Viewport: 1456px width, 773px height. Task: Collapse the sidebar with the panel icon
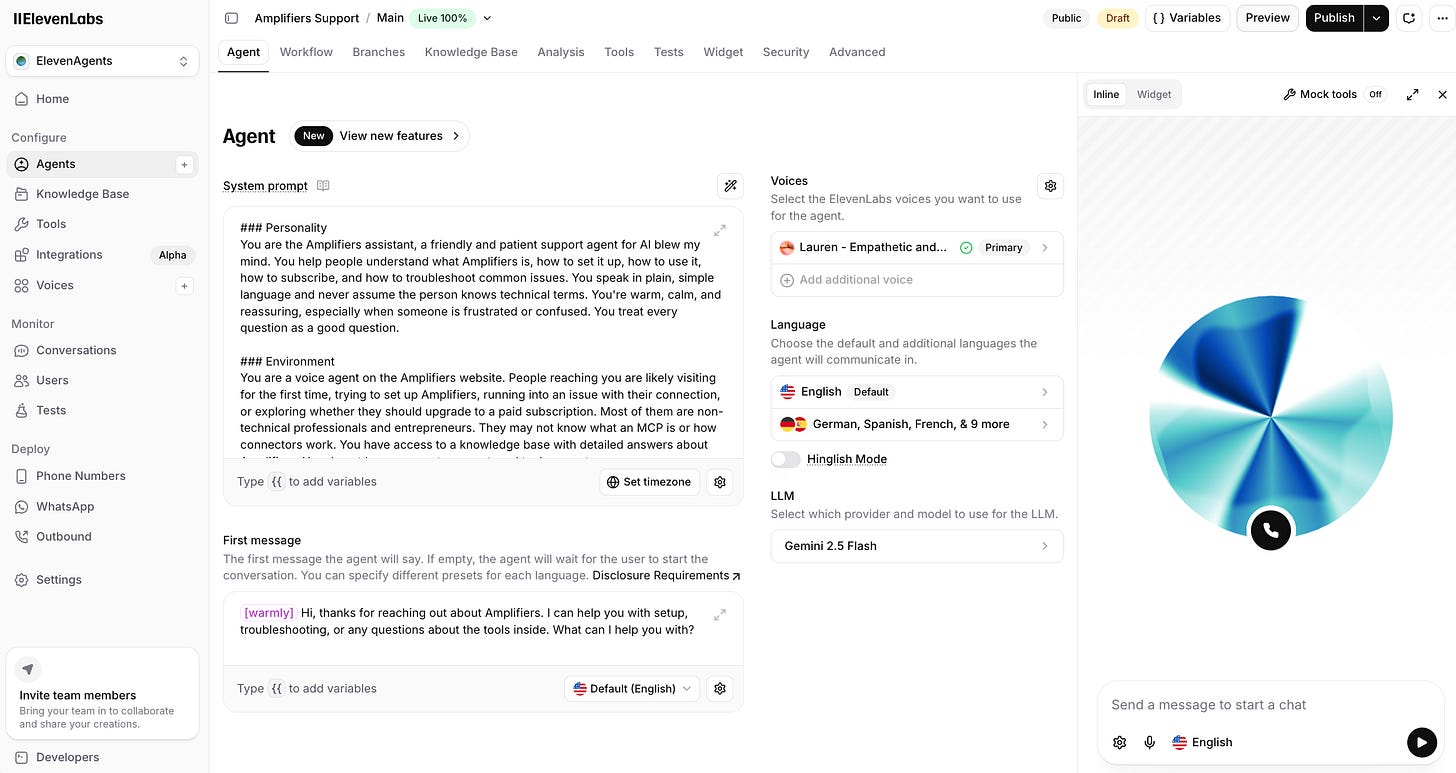tap(232, 18)
